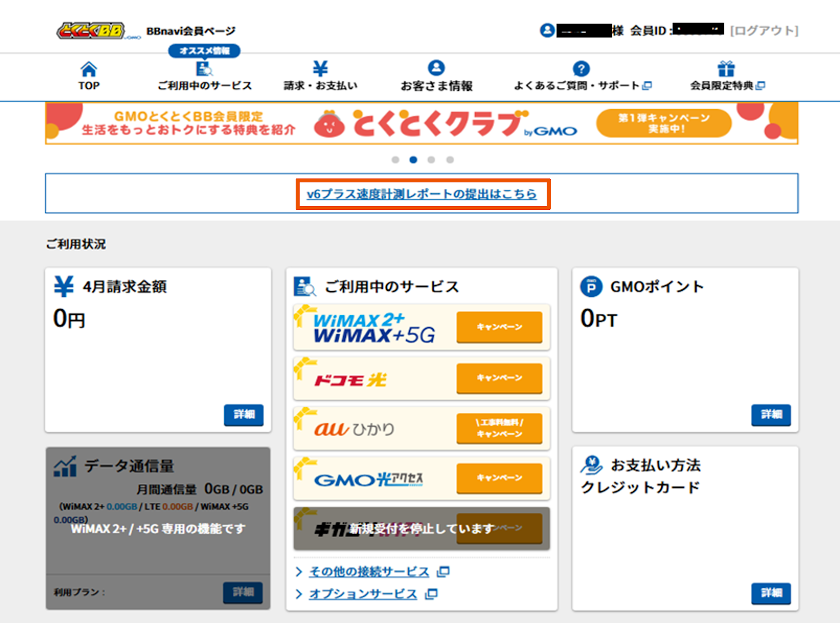Select the fourth carousel dot indicator
The image size is (840, 623).
click(x=450, y=160)
